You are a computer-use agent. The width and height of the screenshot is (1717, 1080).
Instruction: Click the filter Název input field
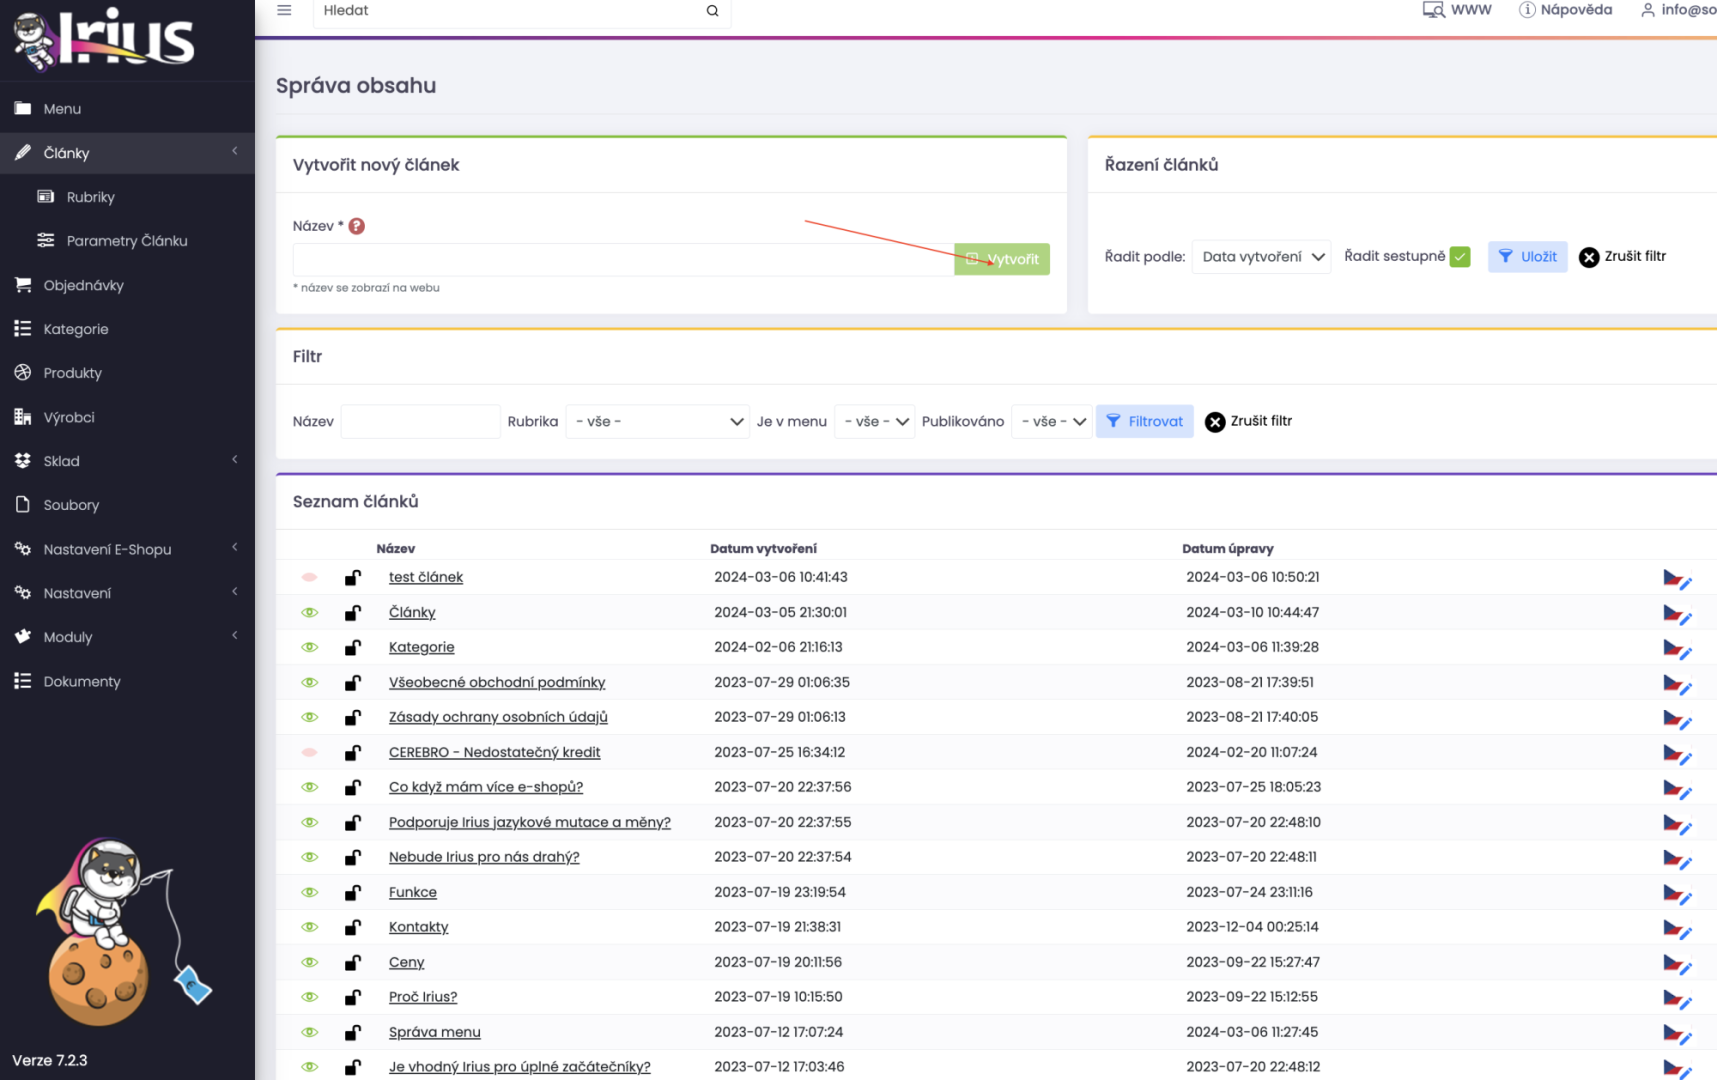click(420, 422)
